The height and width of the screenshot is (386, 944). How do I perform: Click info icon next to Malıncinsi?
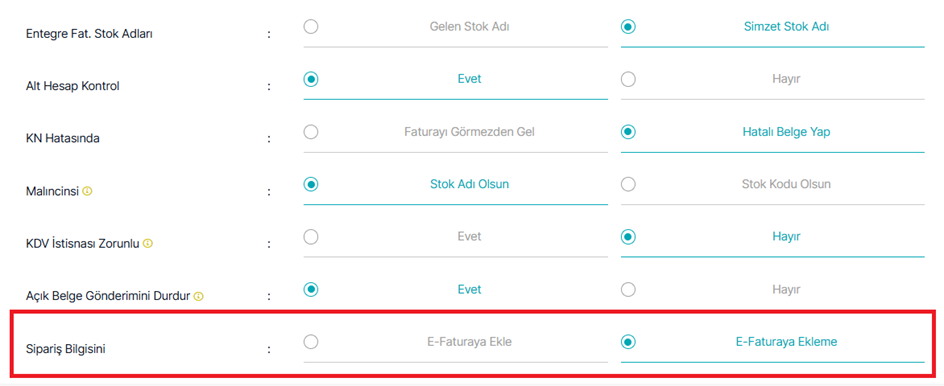tap(87, 191)
